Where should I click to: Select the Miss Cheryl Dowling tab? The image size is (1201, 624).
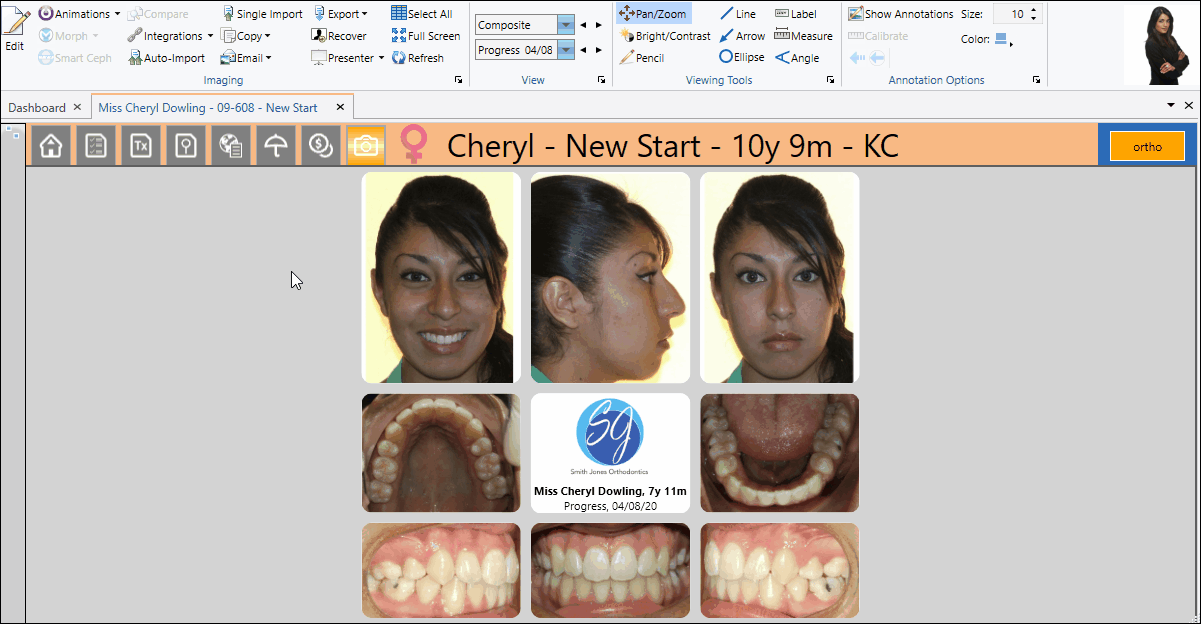[207, 107]
